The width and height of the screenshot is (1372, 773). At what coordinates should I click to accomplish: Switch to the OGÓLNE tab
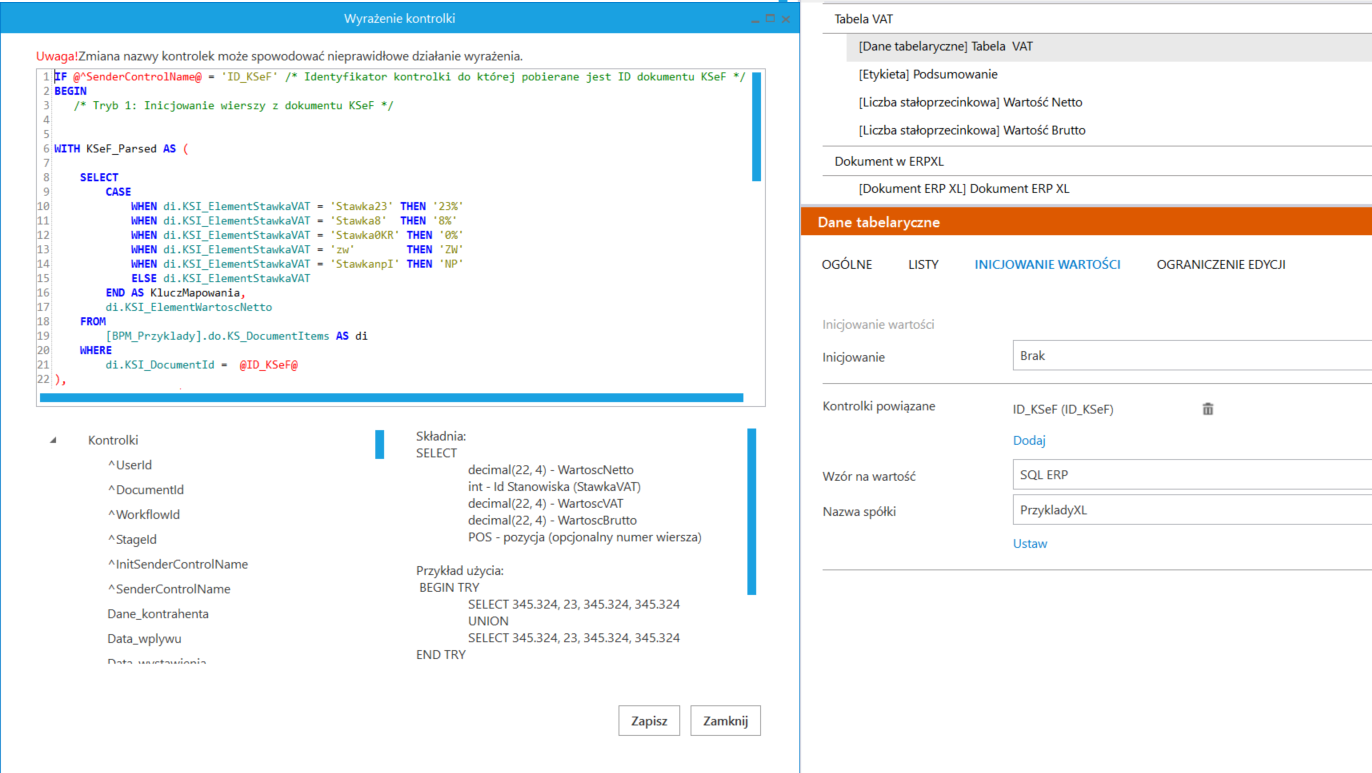pos(846,265)
